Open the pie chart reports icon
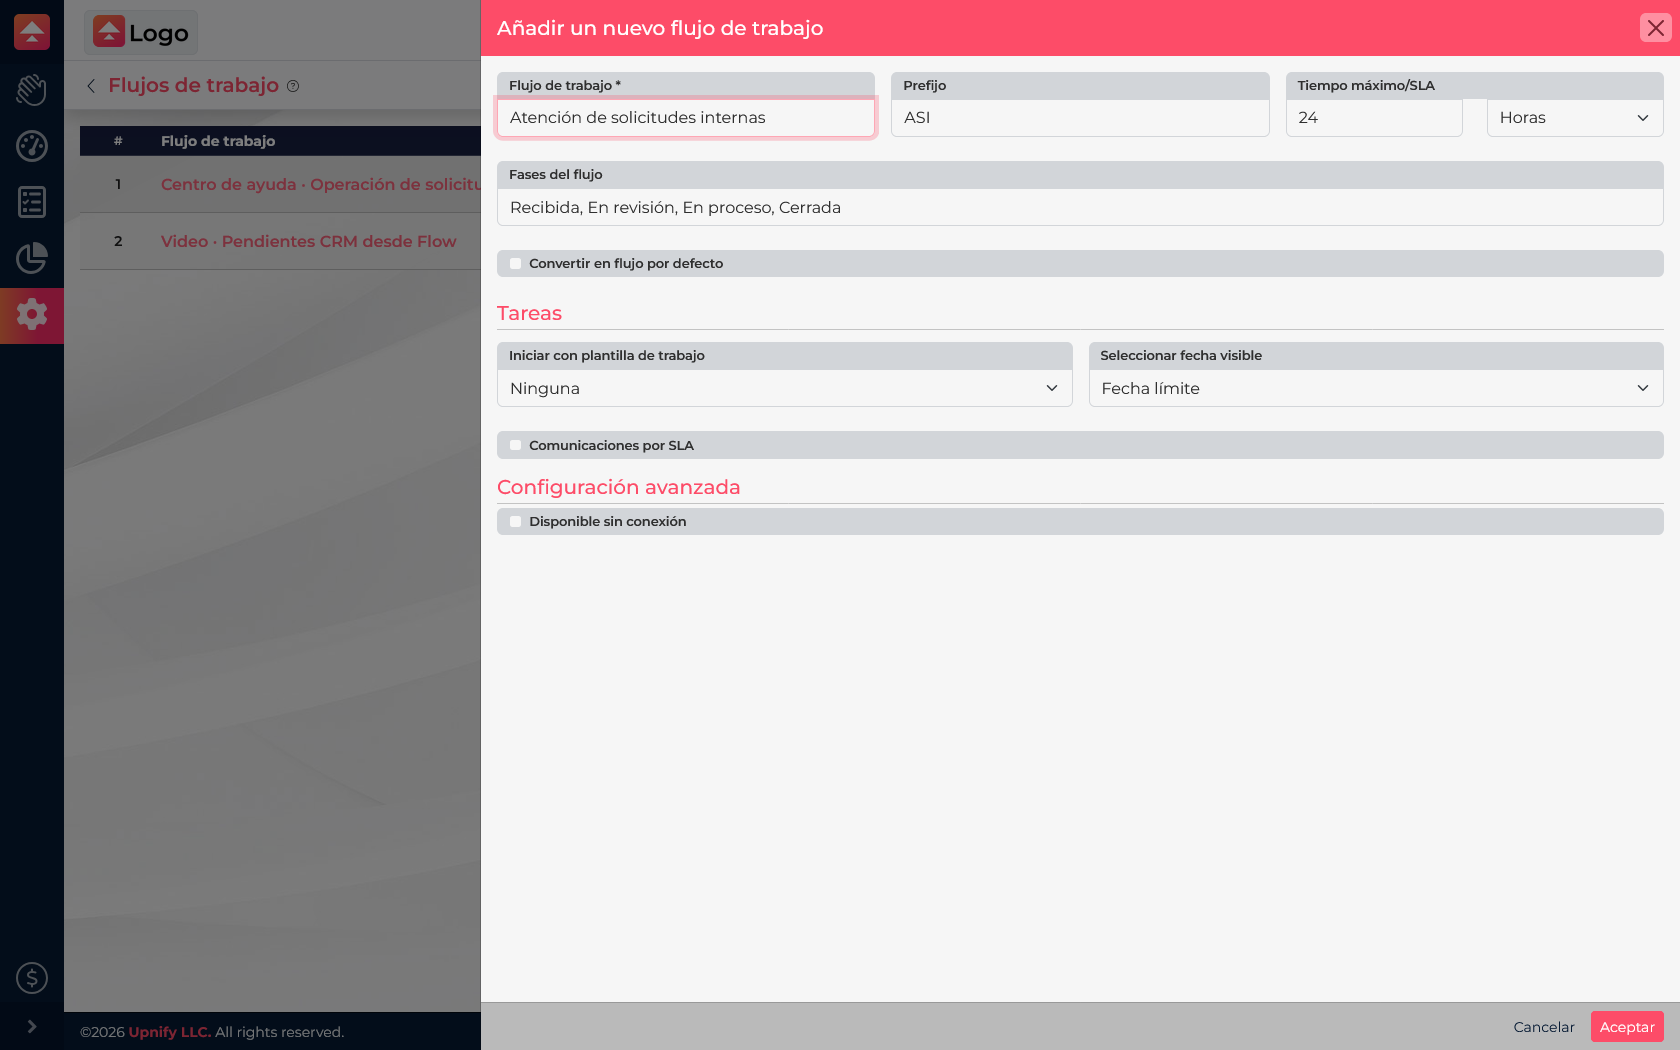The image size is (1680, 1050). 32,258
